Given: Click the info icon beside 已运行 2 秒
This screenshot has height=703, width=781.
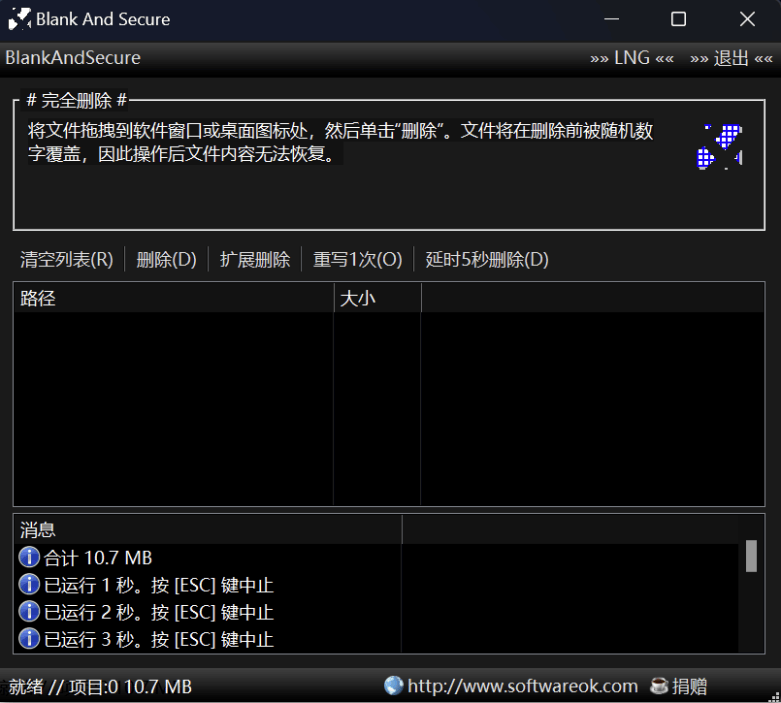Looking at the screenshot, I should click(x=29, y=611).
